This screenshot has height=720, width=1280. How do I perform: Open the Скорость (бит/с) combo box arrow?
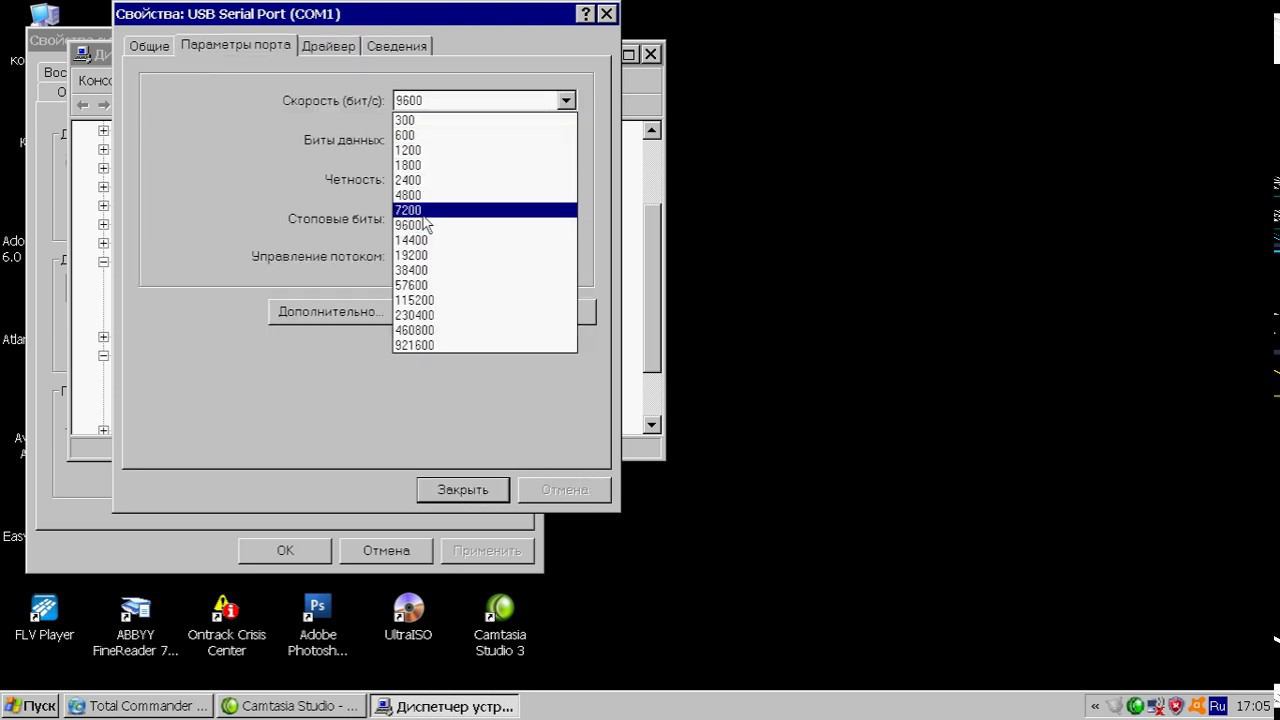(566, 100)
